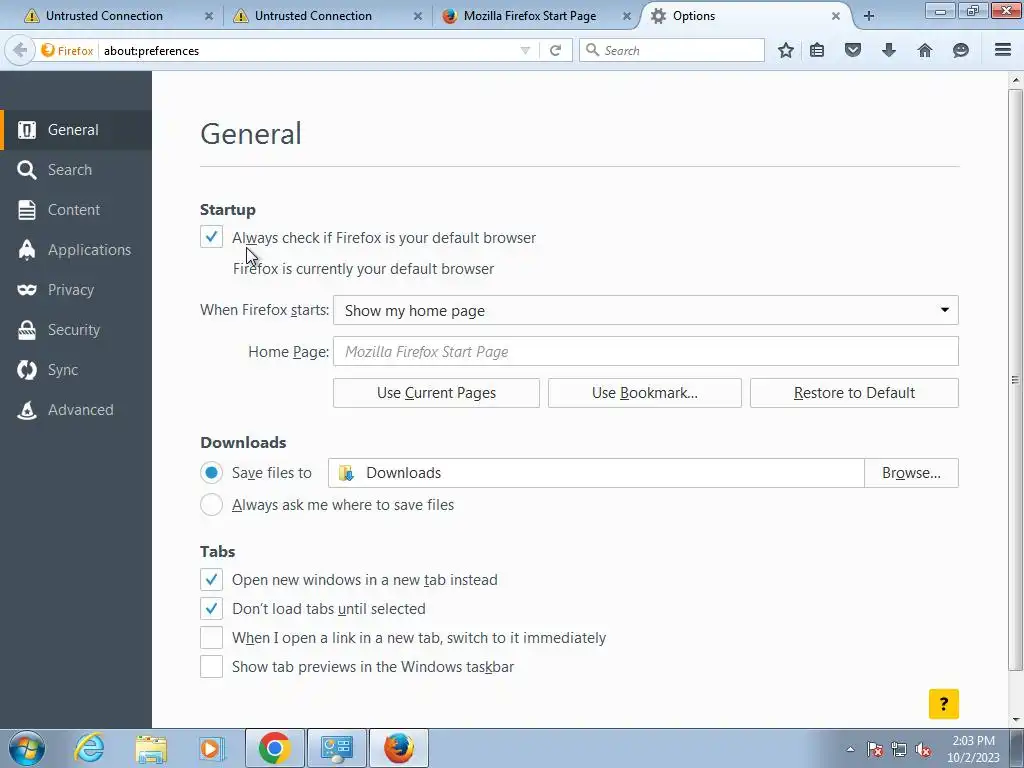The height and width of the screenshot is (768, 1024).
Task: Toggle Open new windows in a new tab
Action: (211, 579)
